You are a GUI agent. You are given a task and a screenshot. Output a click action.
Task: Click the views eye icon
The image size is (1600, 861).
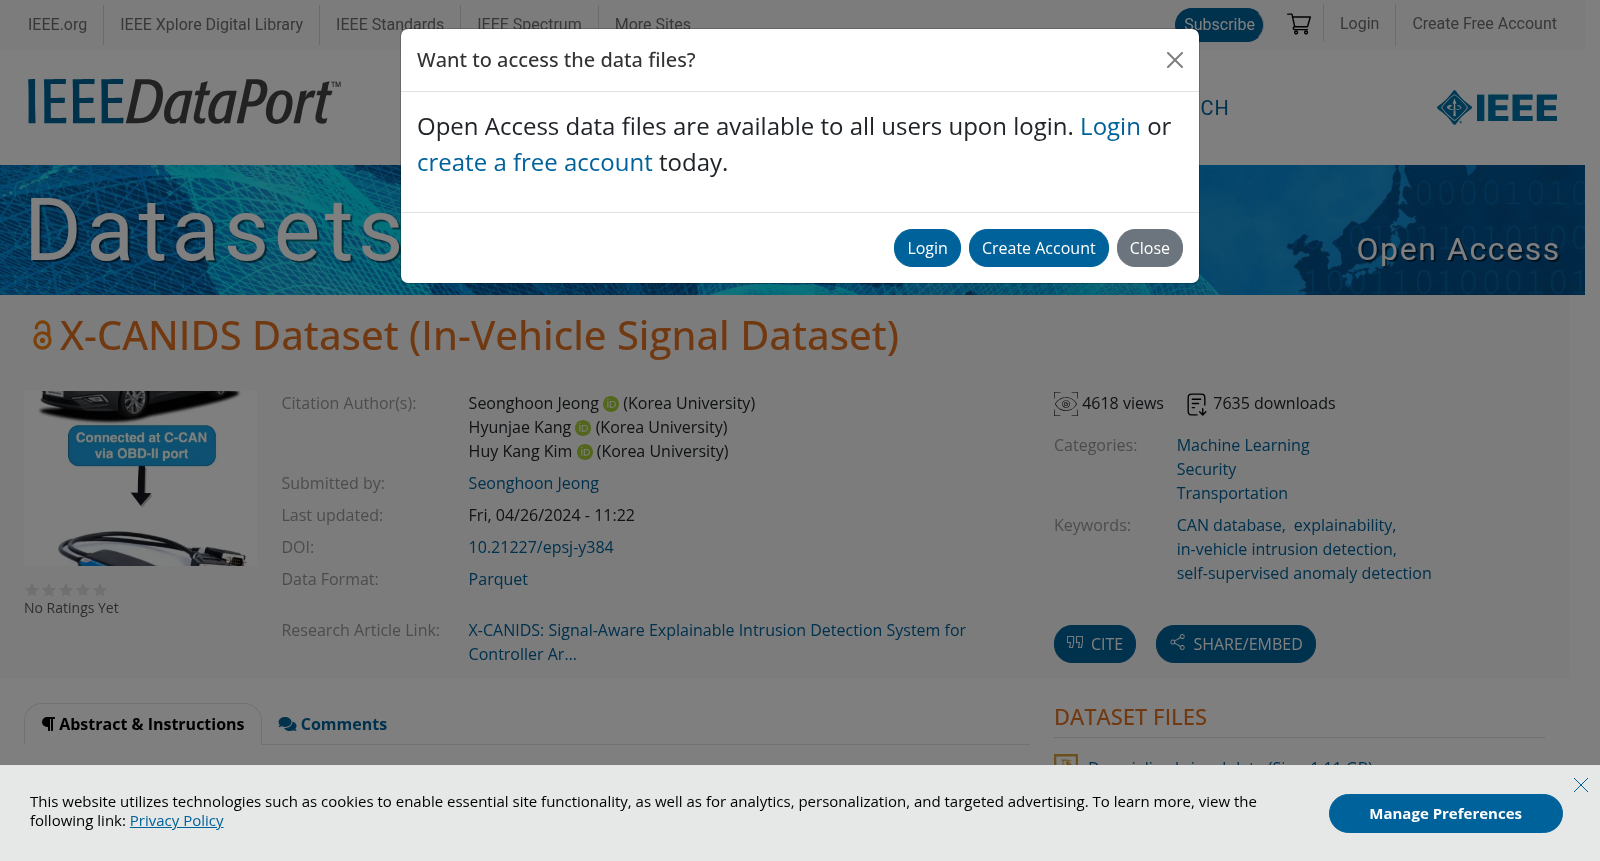point(1066,404)
